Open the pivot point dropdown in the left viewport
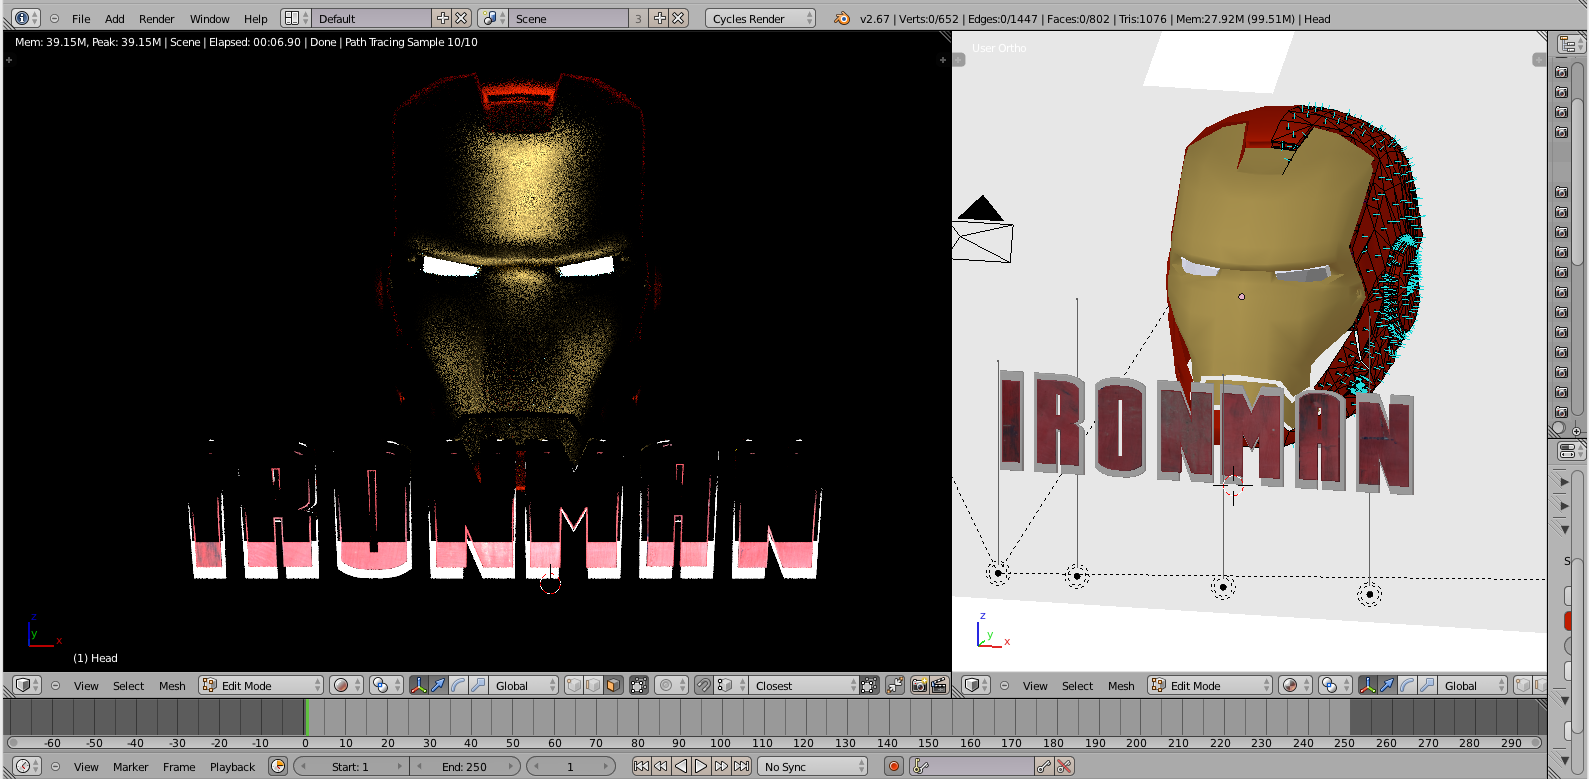Image resolution: width=1589 pixels, height=779 pixels. (385, 686)
